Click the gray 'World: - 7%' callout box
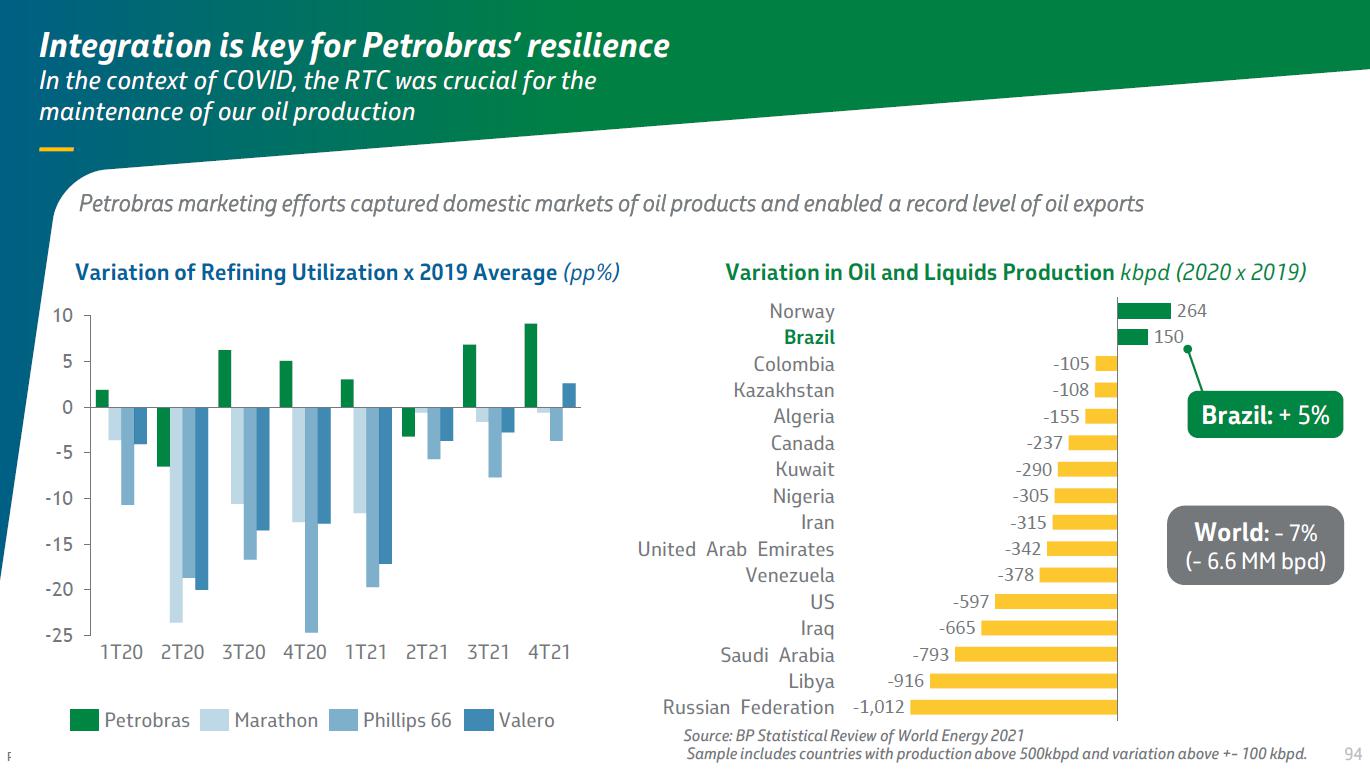 (1255, 546)
